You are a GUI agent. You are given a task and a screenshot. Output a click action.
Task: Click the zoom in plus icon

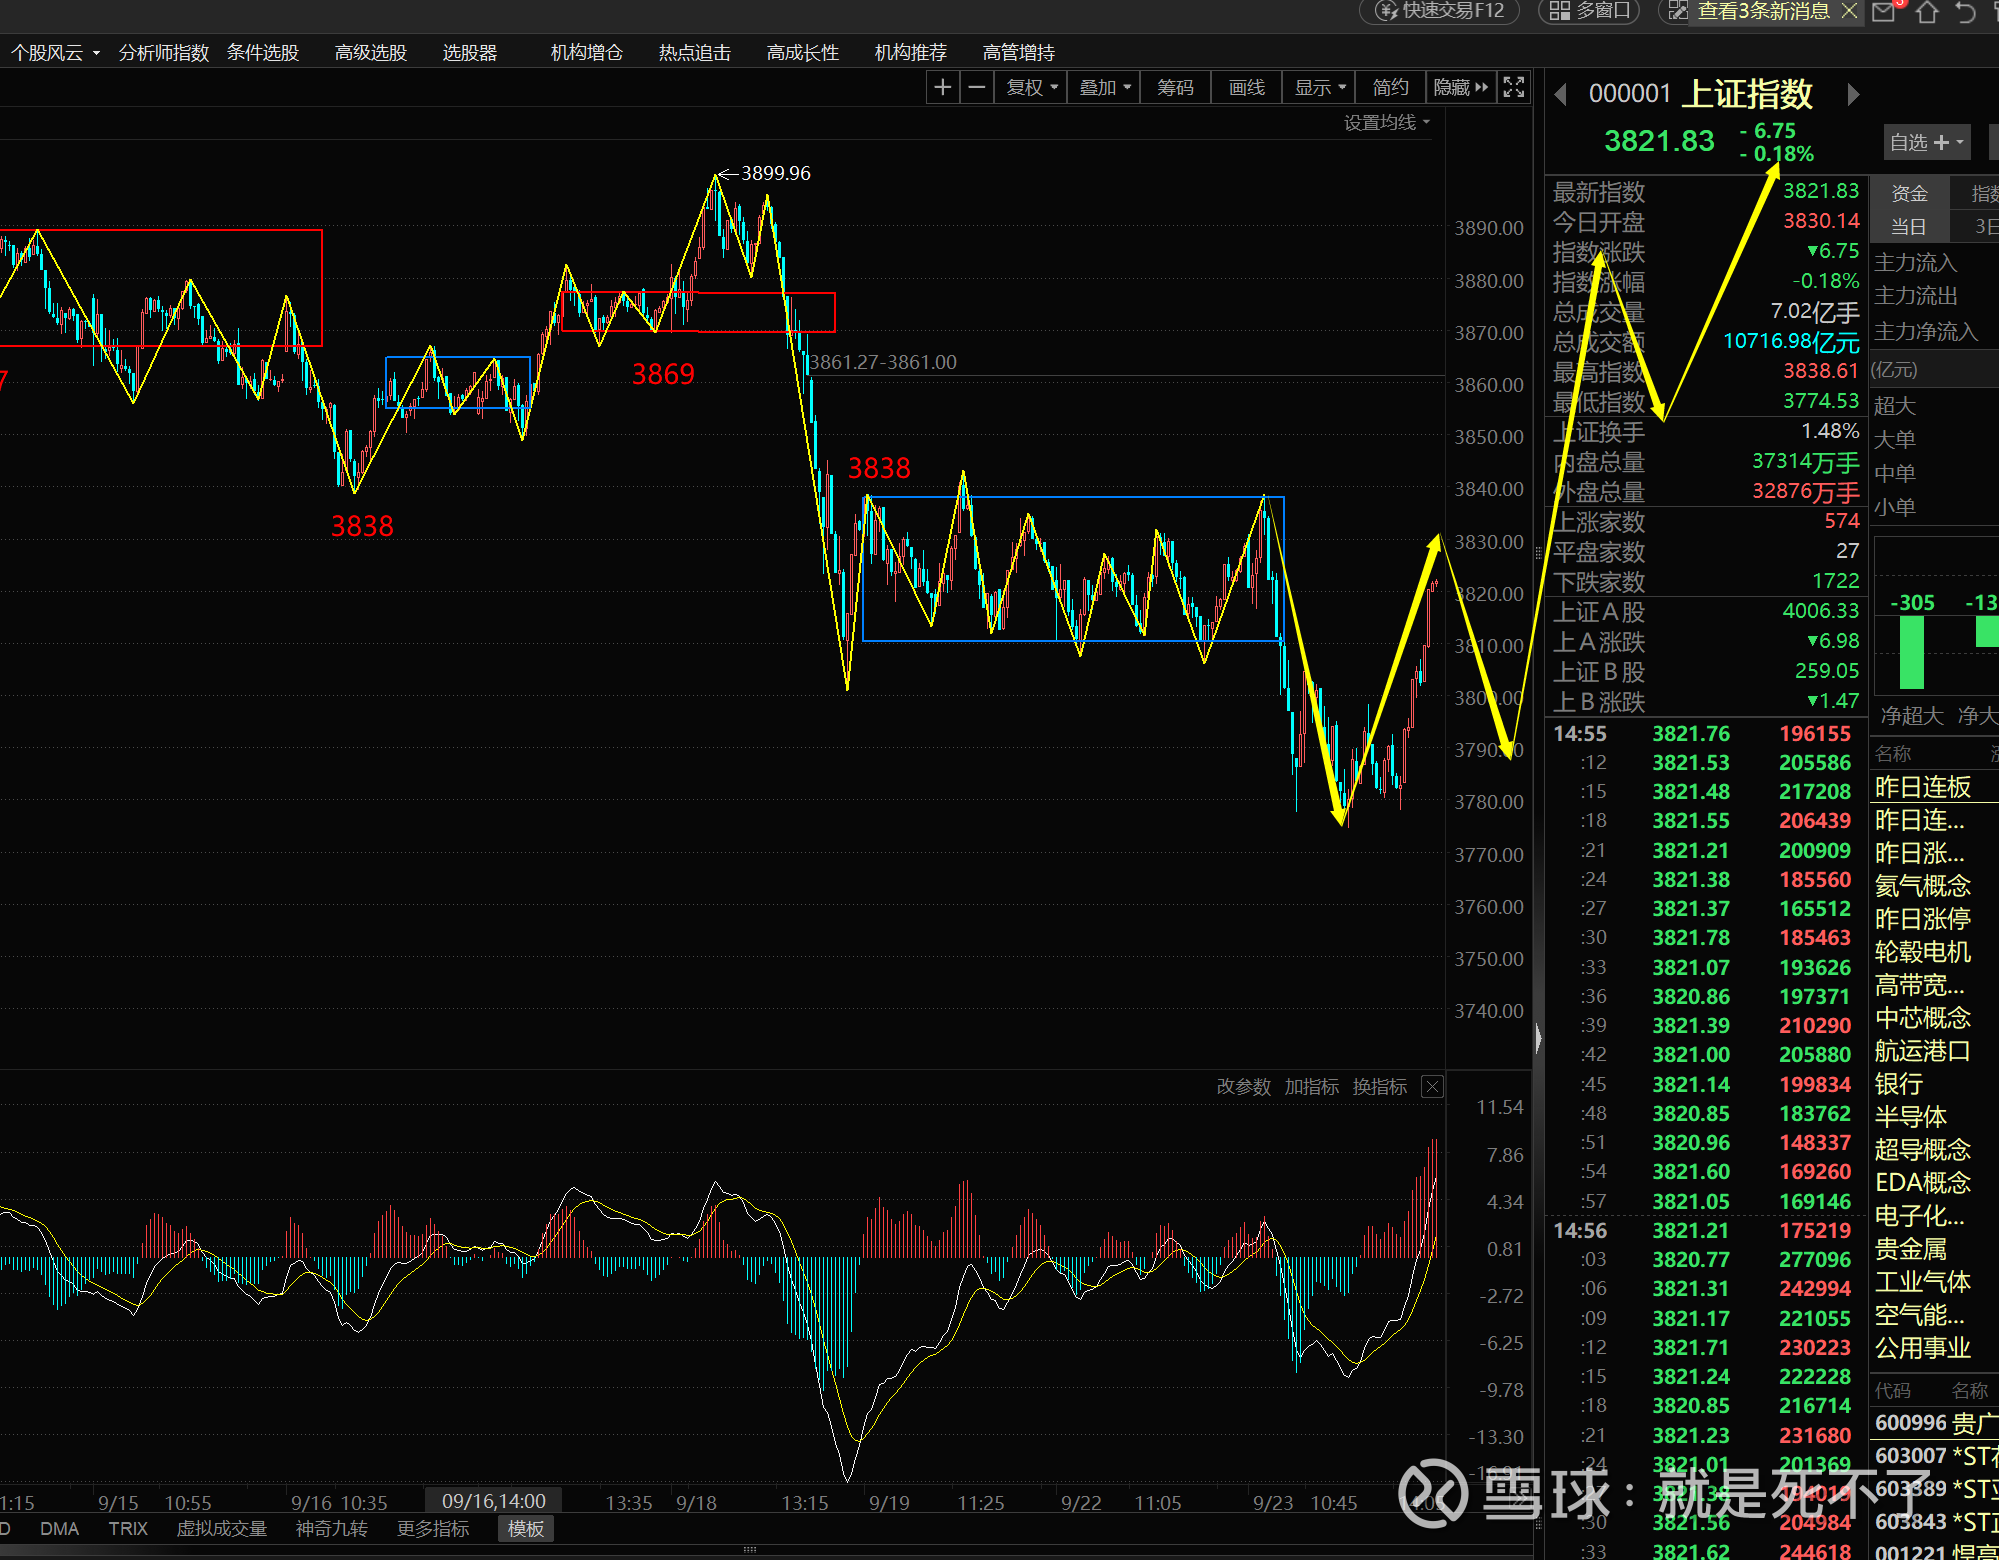click(x=942, y=88)
